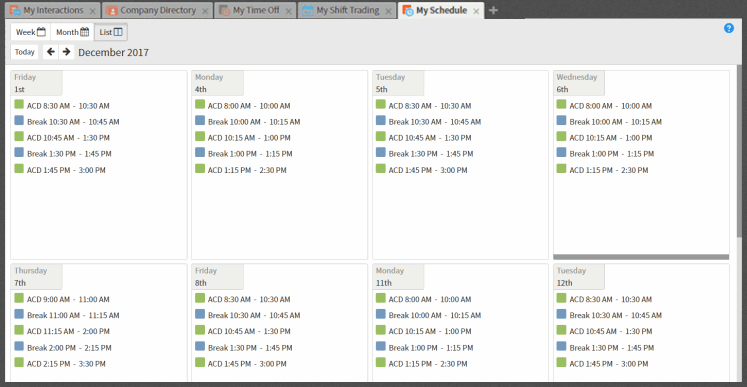The height and width of the screenshot is (387, 747).
Task: Click Wednesday 6th card's horizontal gray bar
Action: coord(641,257)
